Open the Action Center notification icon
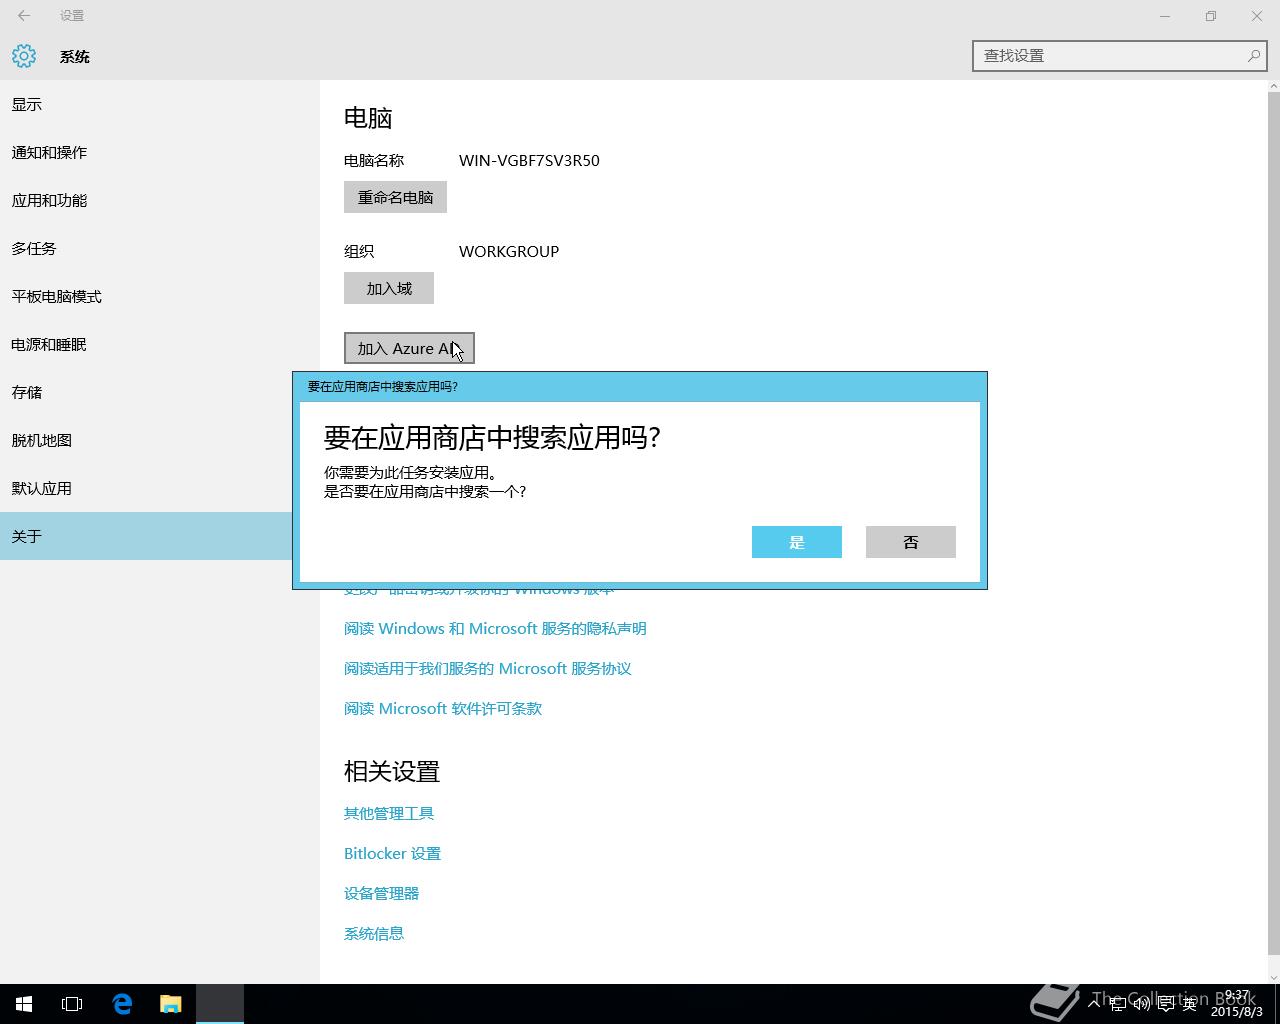The image size is (1280, 1024). 1165,1004
